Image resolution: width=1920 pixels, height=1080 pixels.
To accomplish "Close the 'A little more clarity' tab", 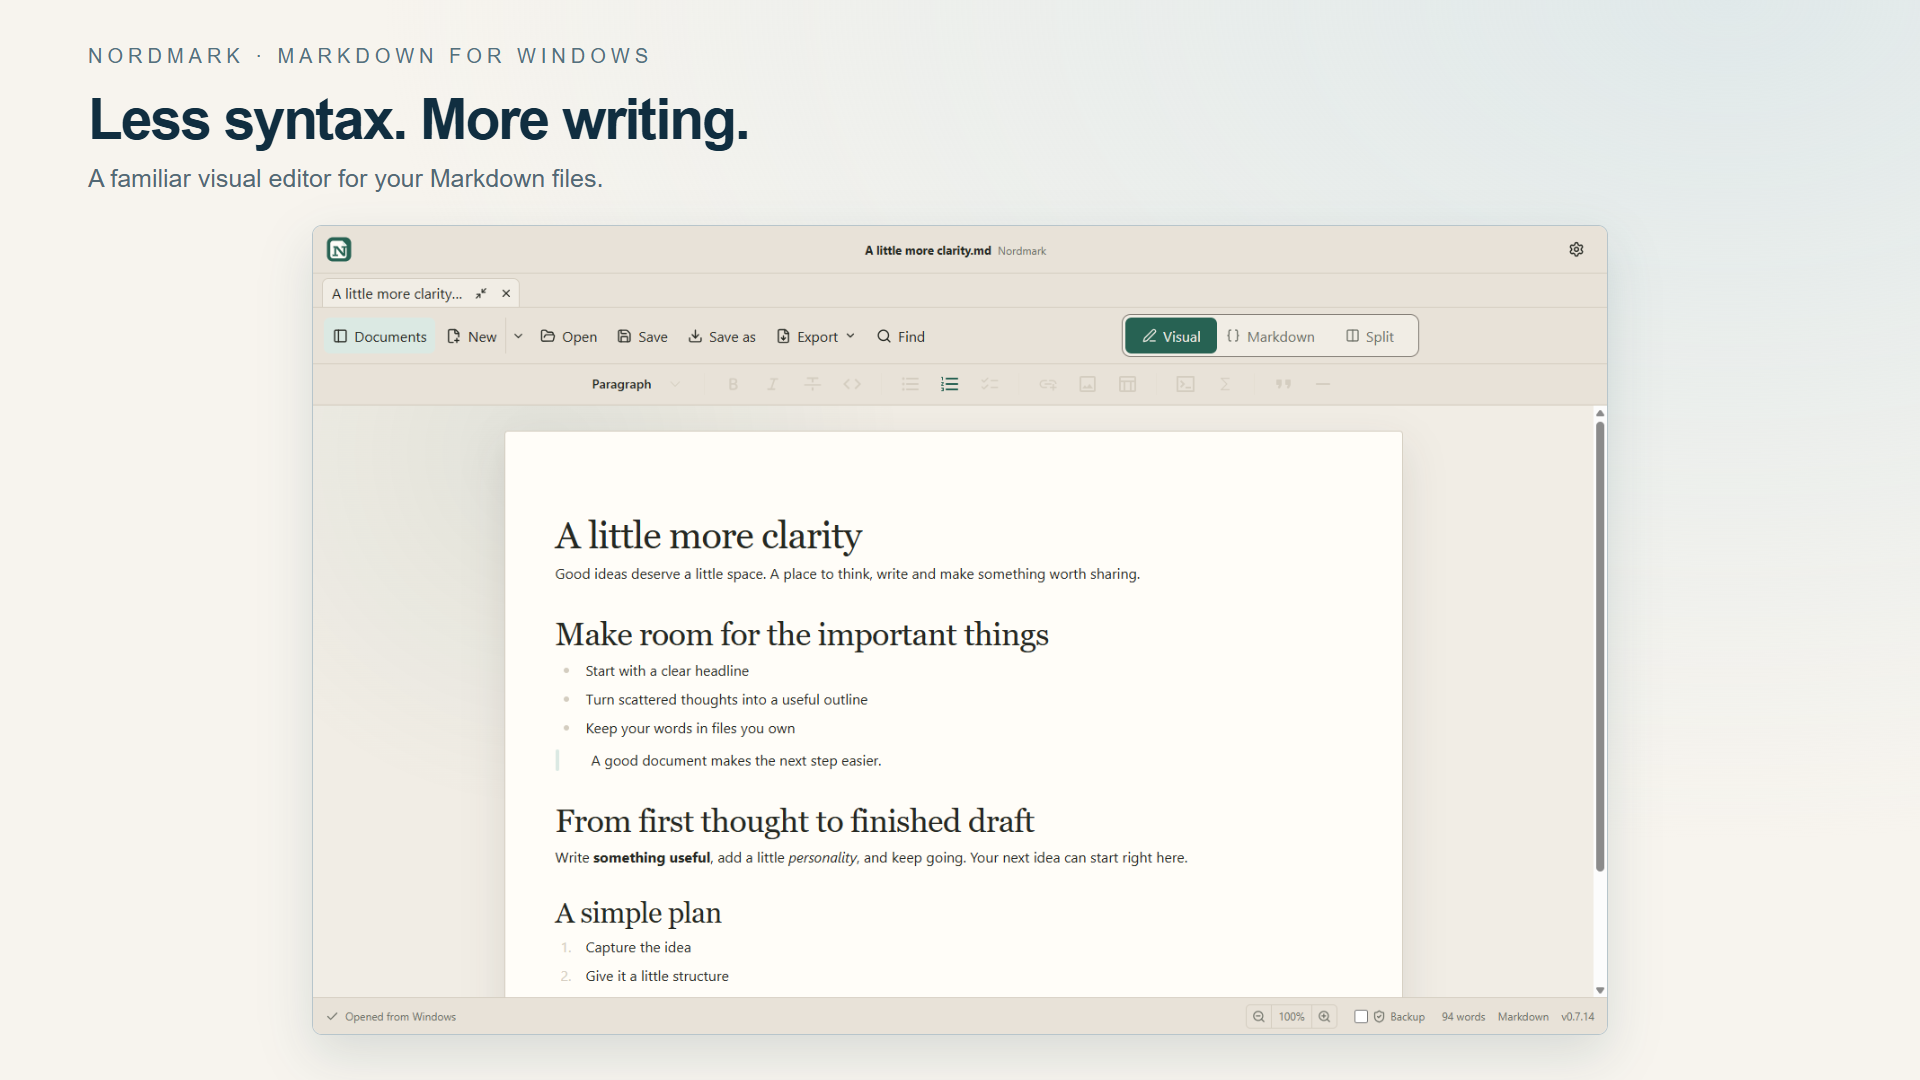I will point(506,294).
